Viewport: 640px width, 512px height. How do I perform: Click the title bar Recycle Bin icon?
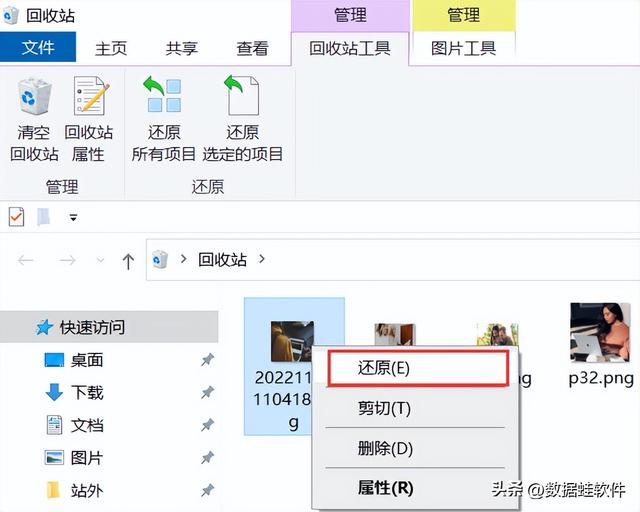tap(10, 16)
